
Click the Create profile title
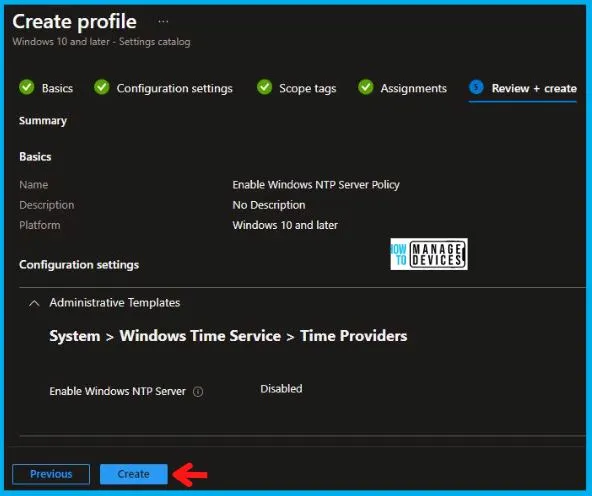(74, 22)
